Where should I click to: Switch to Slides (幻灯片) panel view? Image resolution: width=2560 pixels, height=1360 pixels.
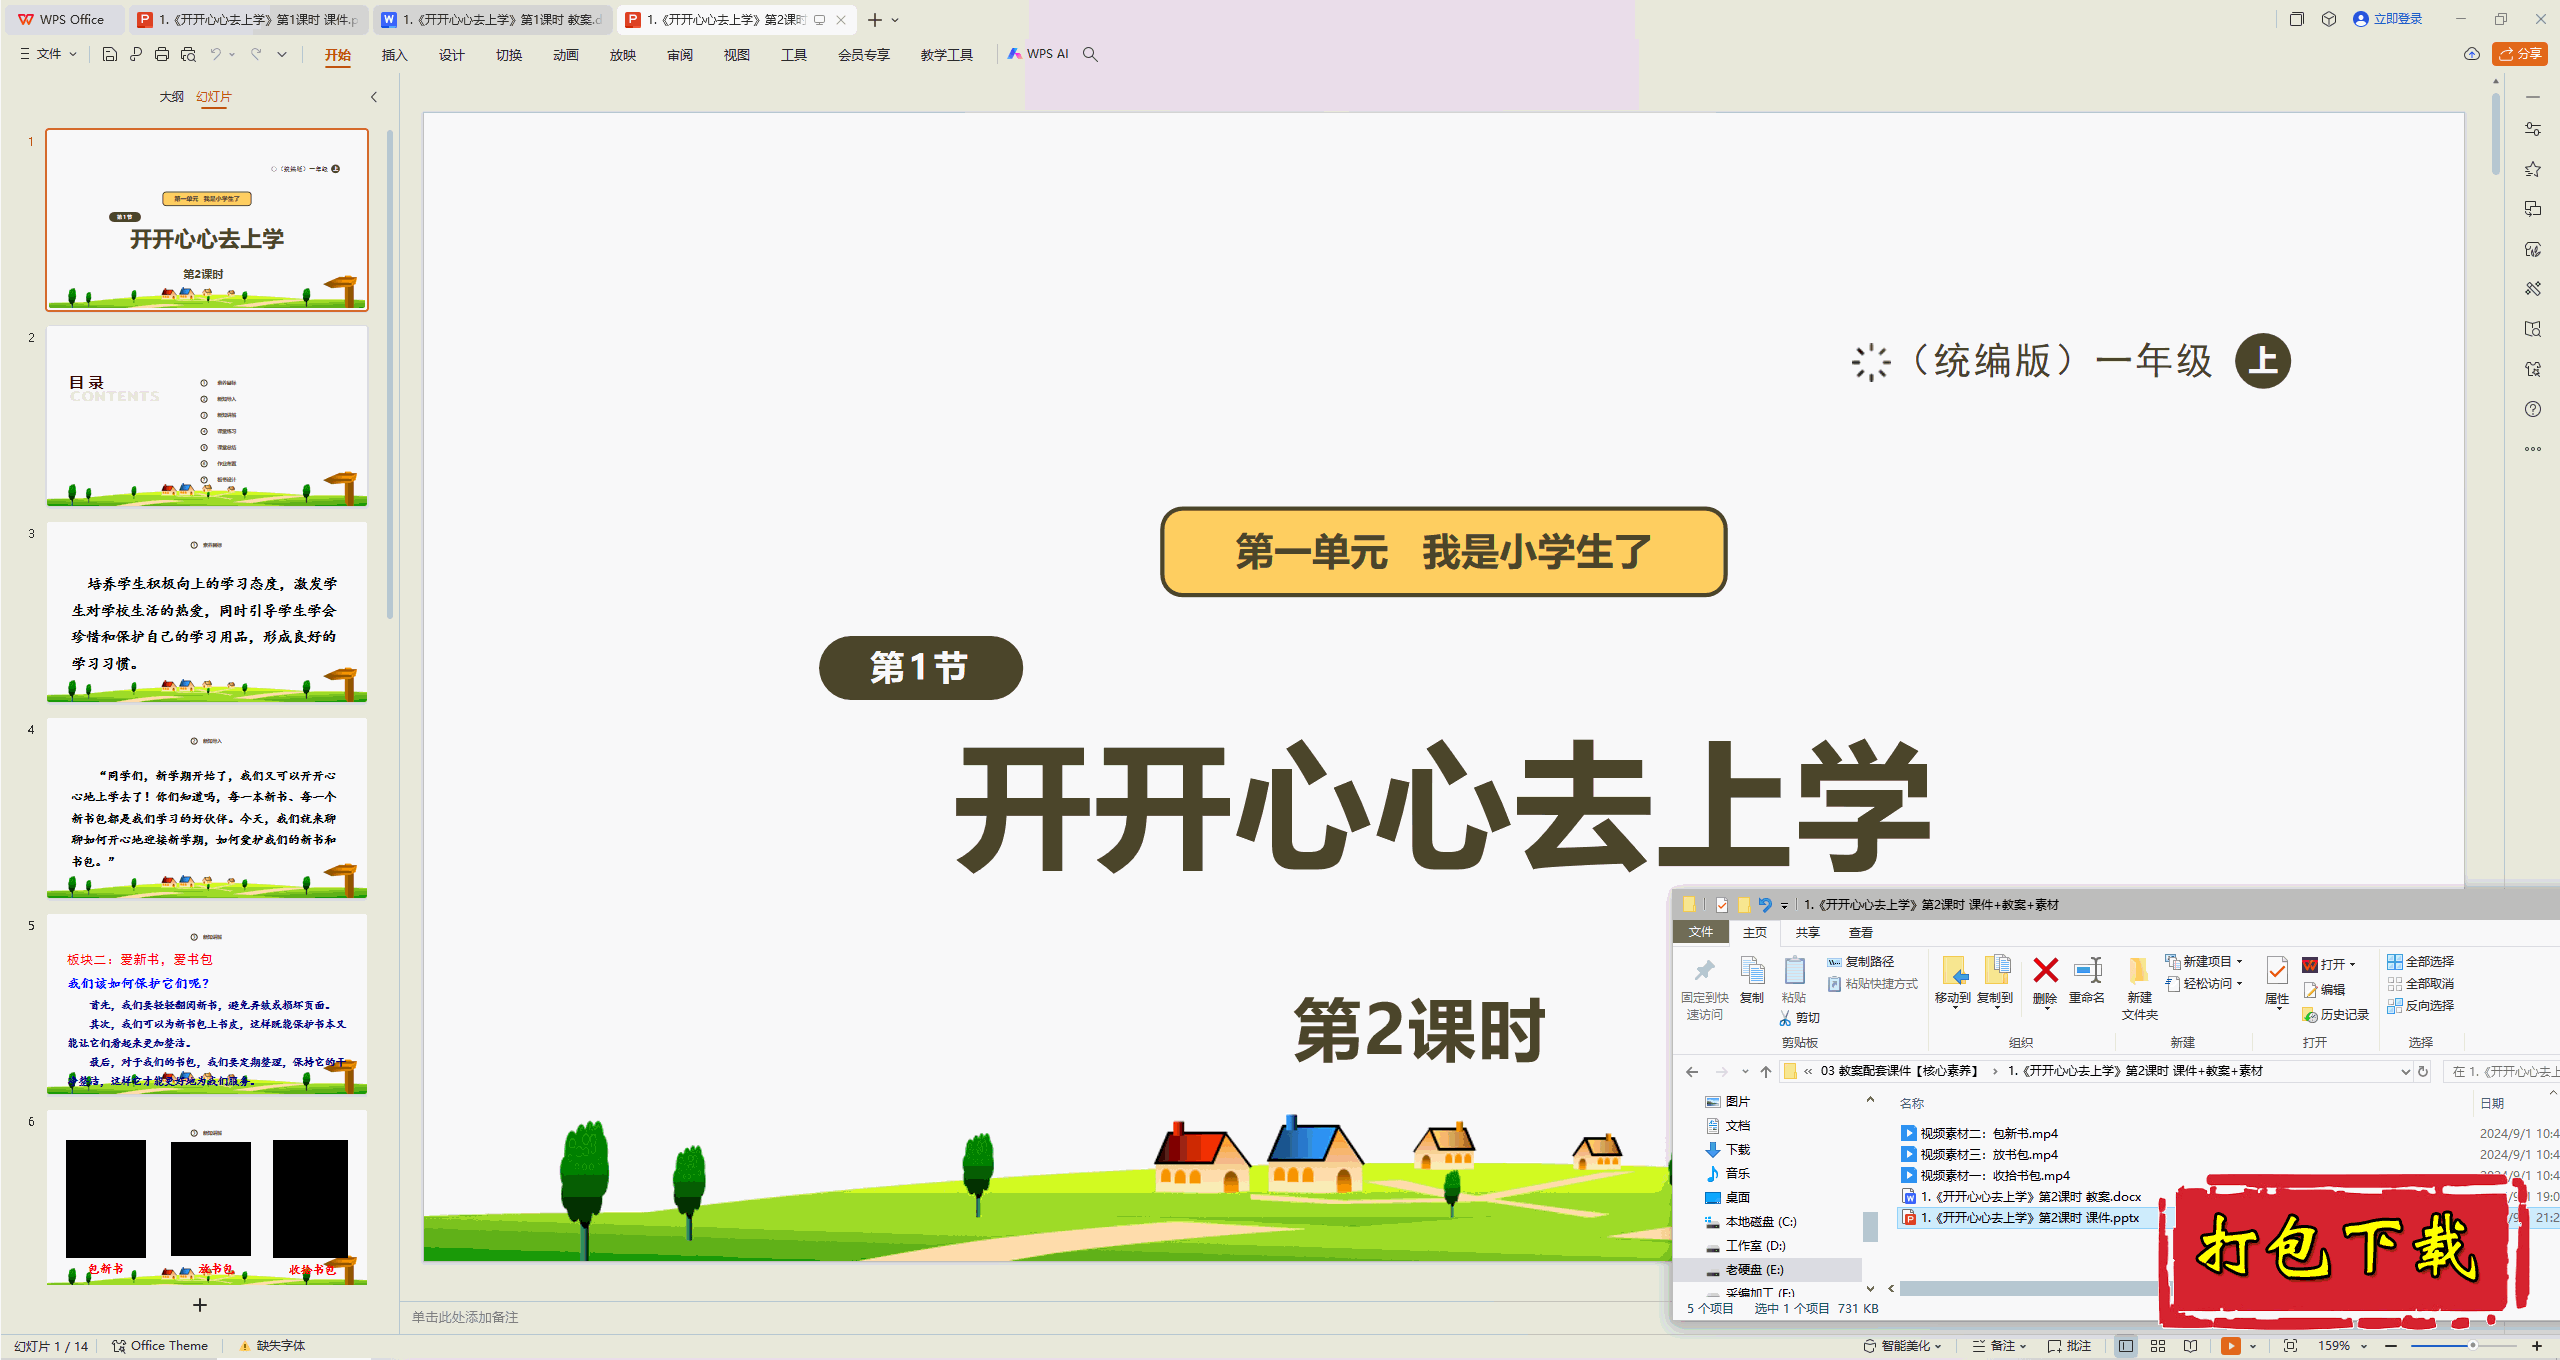[214, 97]
